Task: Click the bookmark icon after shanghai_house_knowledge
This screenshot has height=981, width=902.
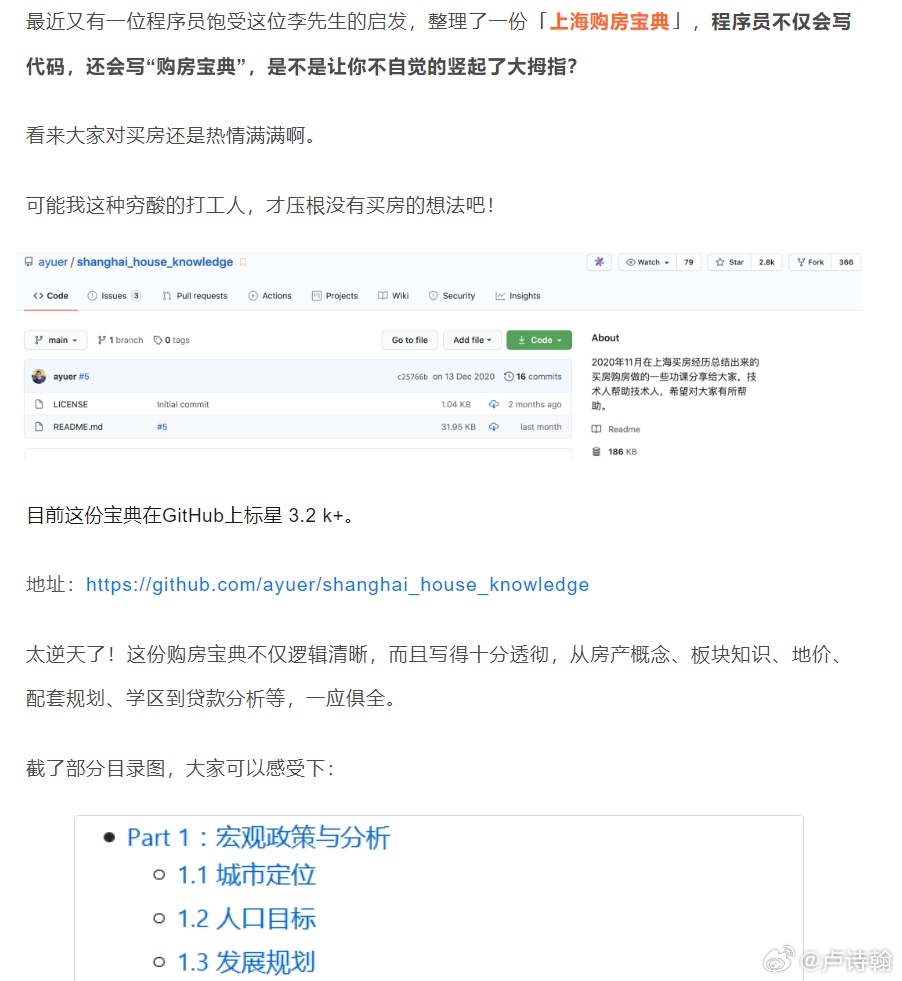Action: [243, 262]
